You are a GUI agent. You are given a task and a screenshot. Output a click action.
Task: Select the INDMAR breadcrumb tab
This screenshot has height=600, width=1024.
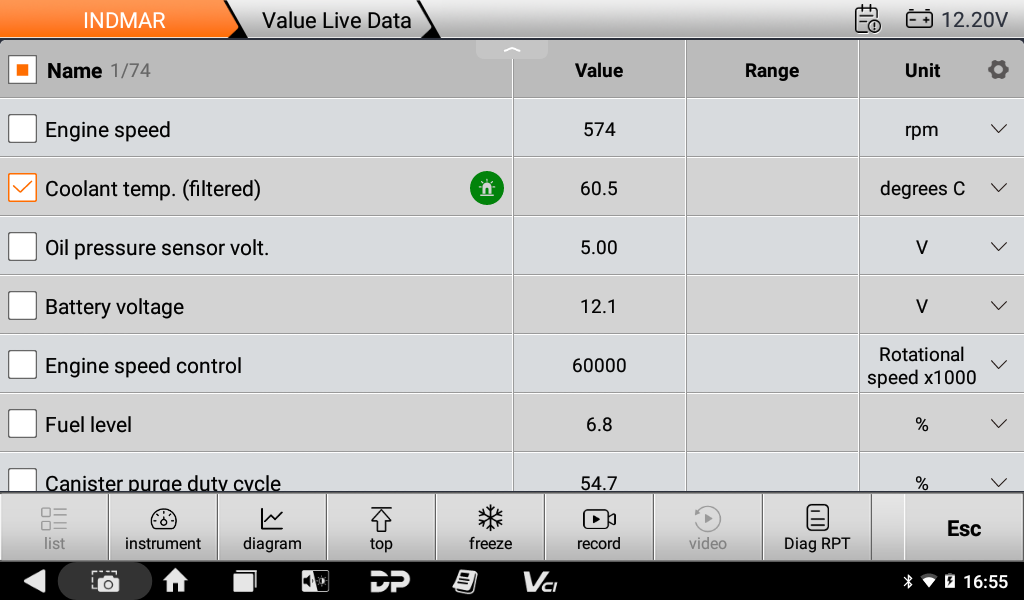pos(124,20)
